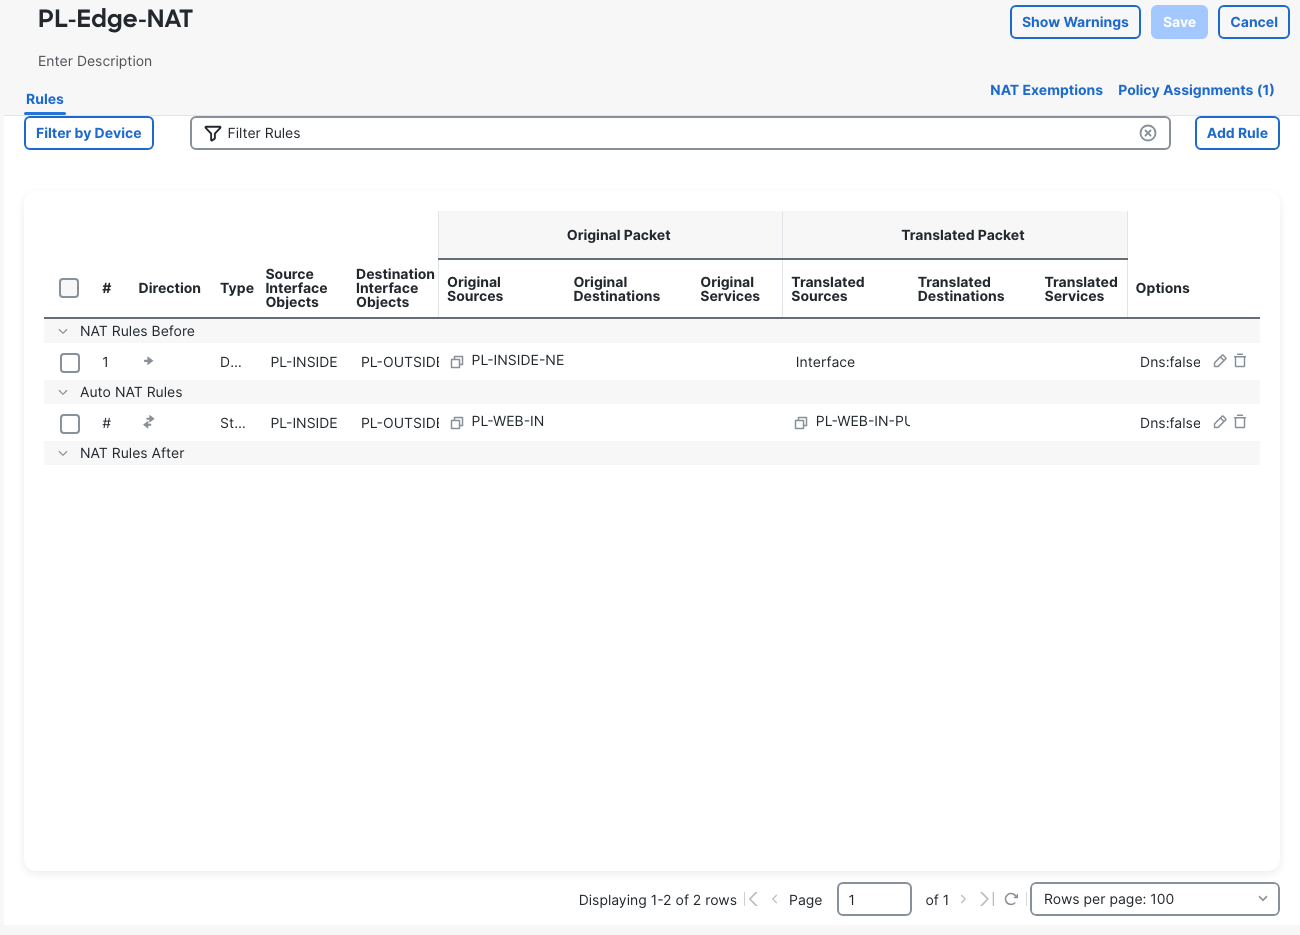This screenshot has width=1300, height=935.
Task: Click Add Rule button
Action: tap(1237, 133)
